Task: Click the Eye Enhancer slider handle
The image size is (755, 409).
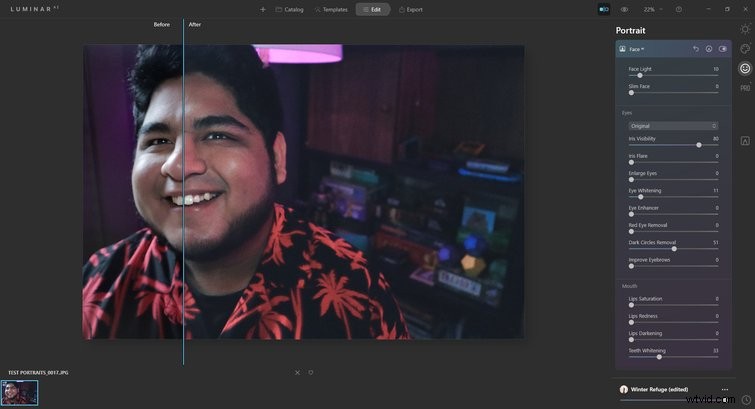Action: pyautogui.click(x=631, y=214)
